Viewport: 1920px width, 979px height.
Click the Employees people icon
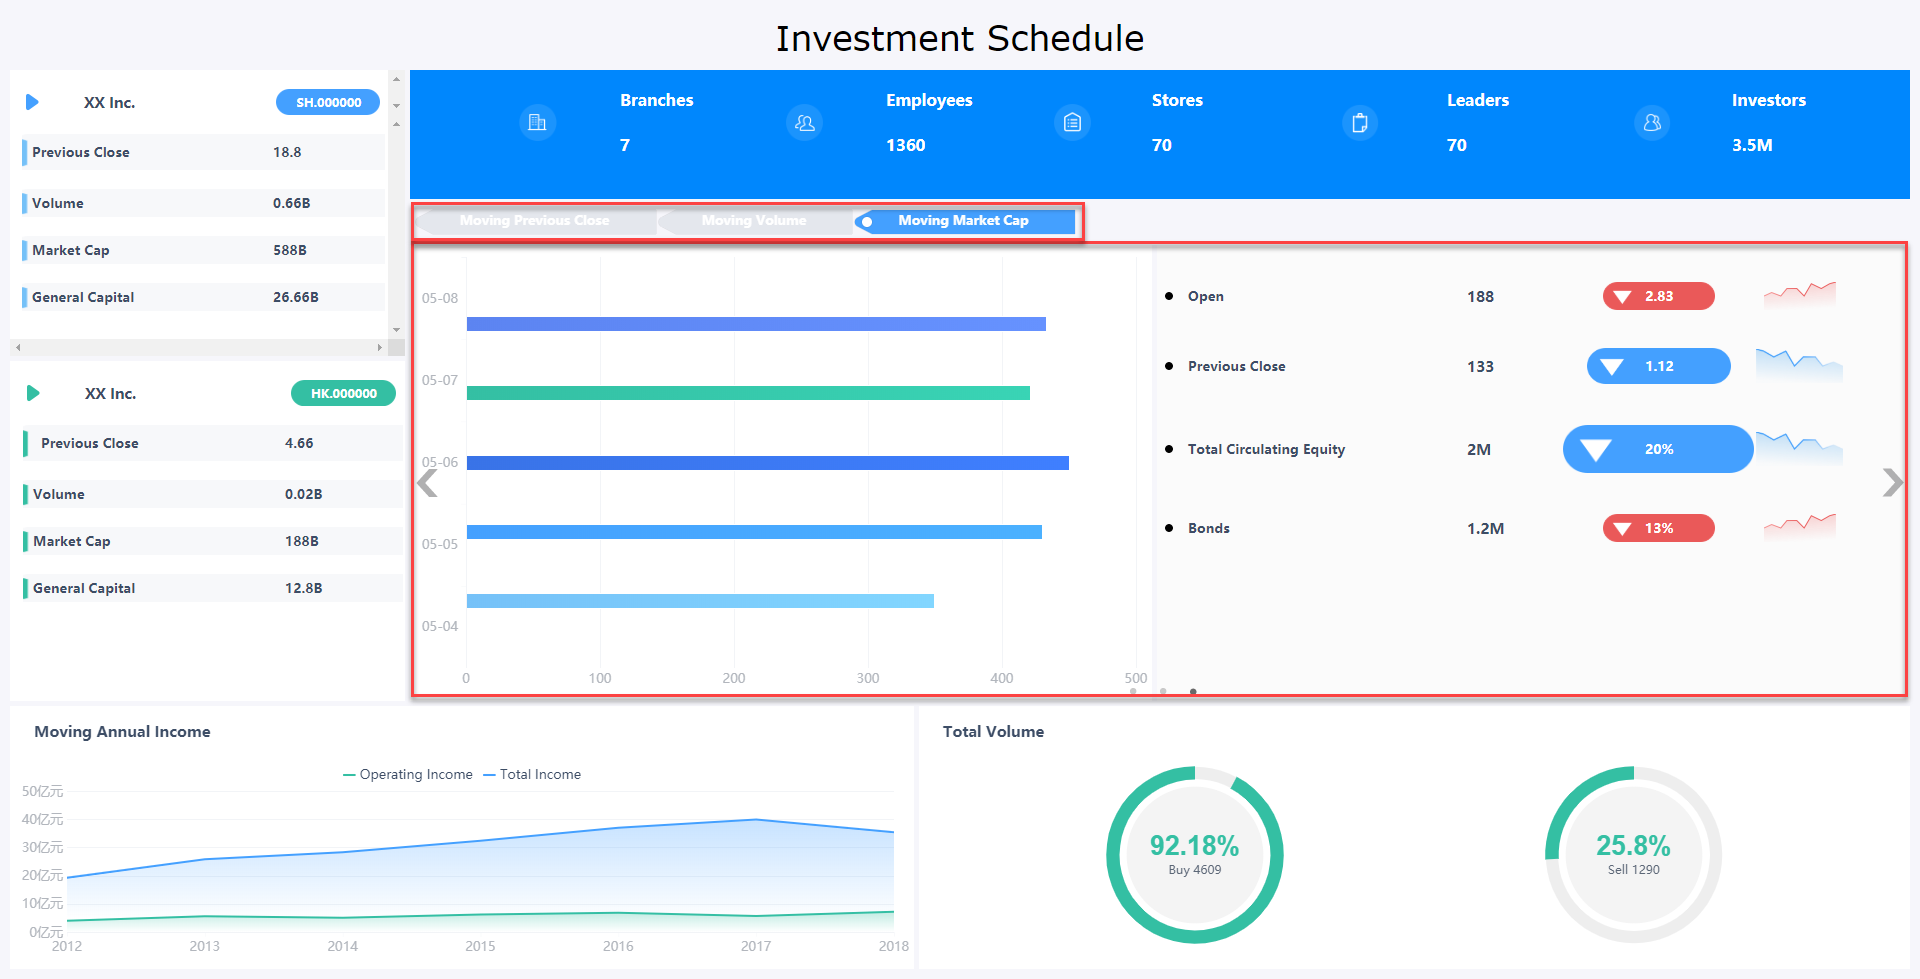[805, 122]
